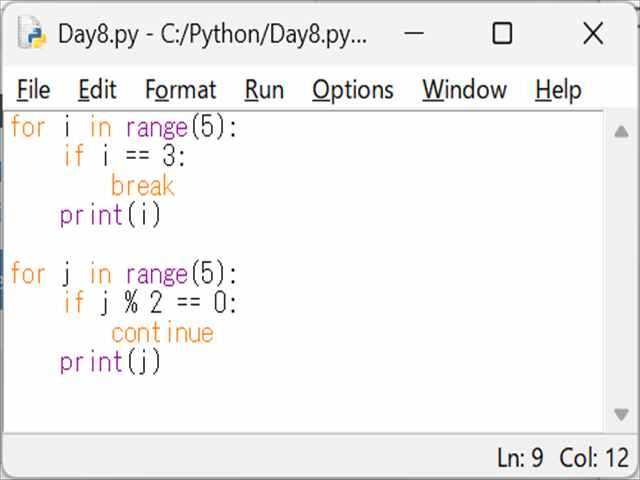The image size is (640, 480).
Task: Close the Day8.py editor window
Action: (593, 33)
